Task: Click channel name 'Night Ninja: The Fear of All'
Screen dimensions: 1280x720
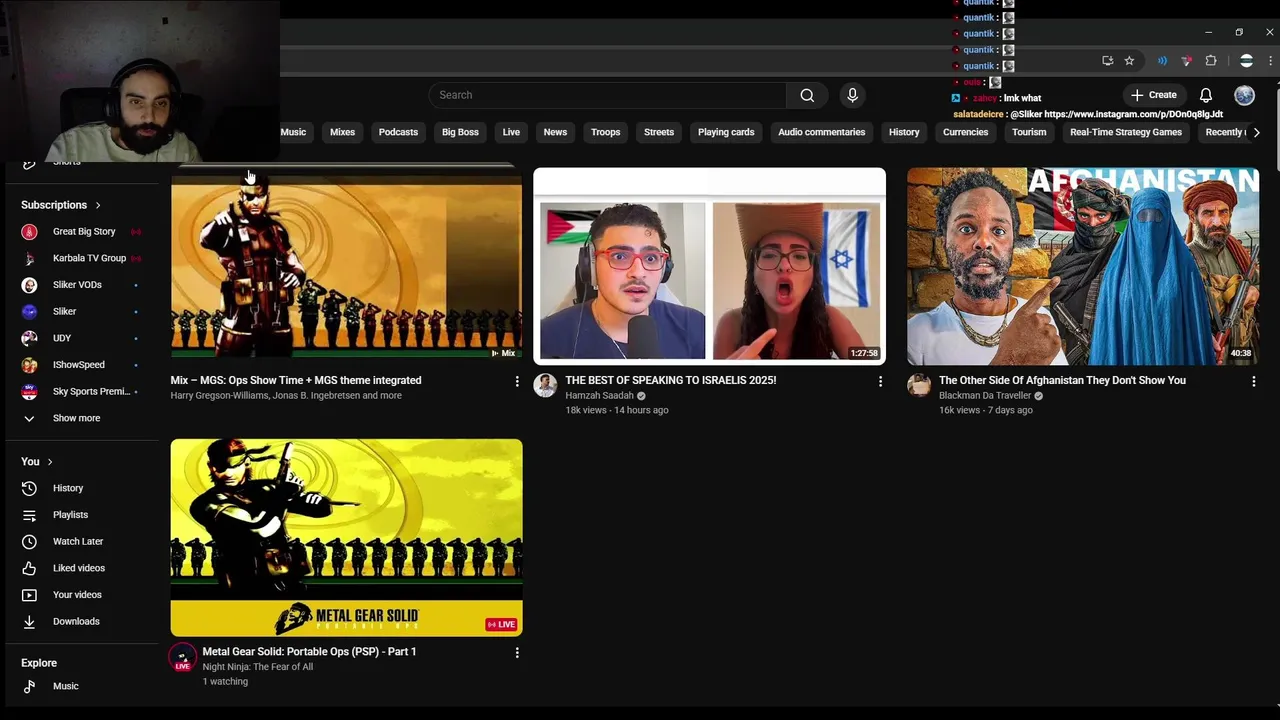Action: 258,667
